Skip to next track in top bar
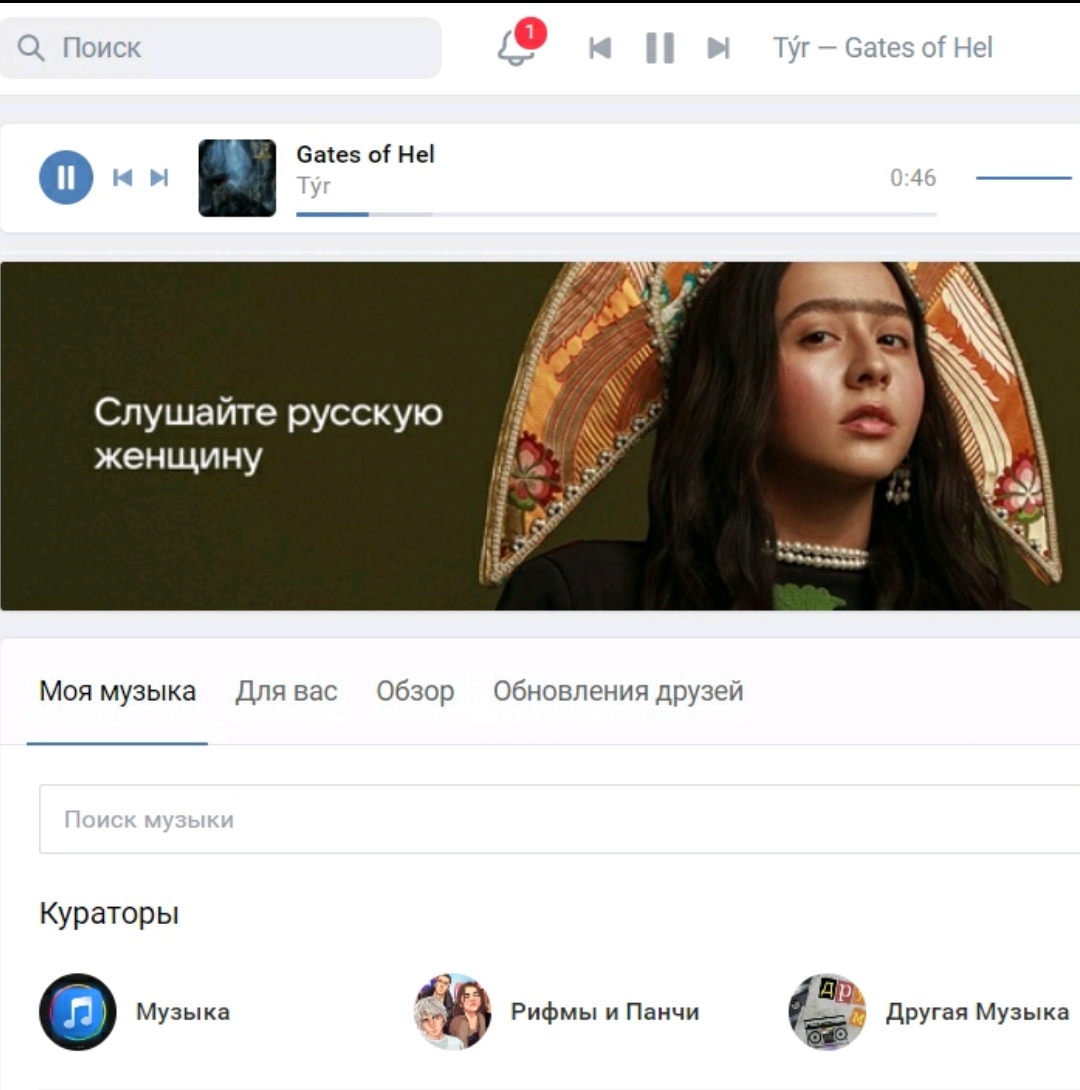Image resolution: width=1080 pixels, height=1090 pixels. point(718,48)
